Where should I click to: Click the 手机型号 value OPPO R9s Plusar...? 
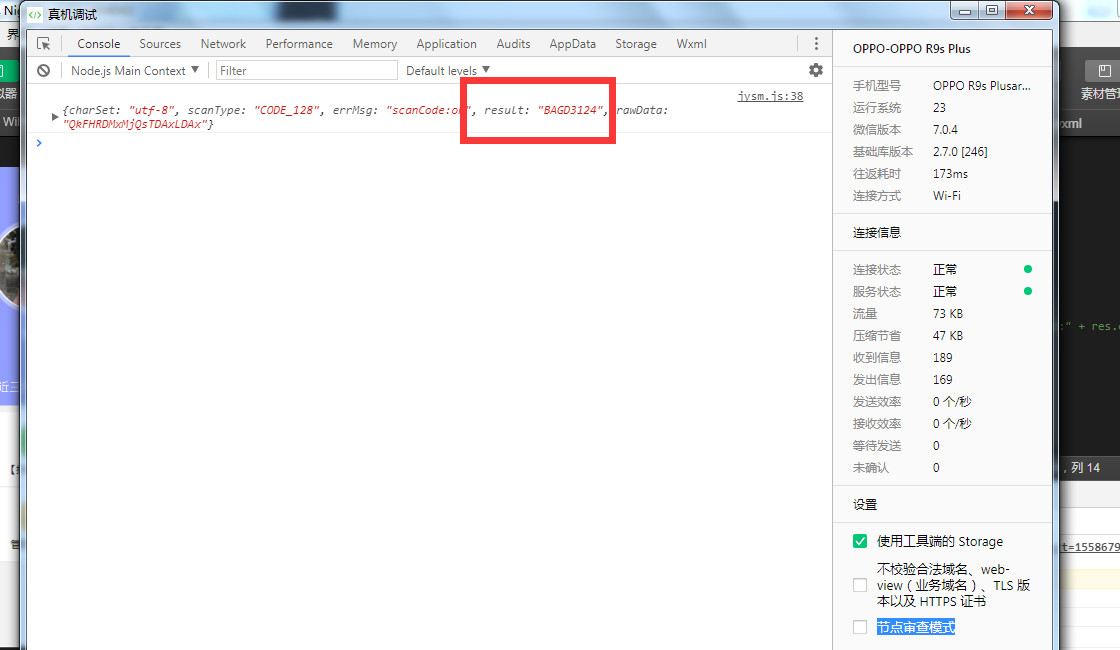[x=981, y=86]
